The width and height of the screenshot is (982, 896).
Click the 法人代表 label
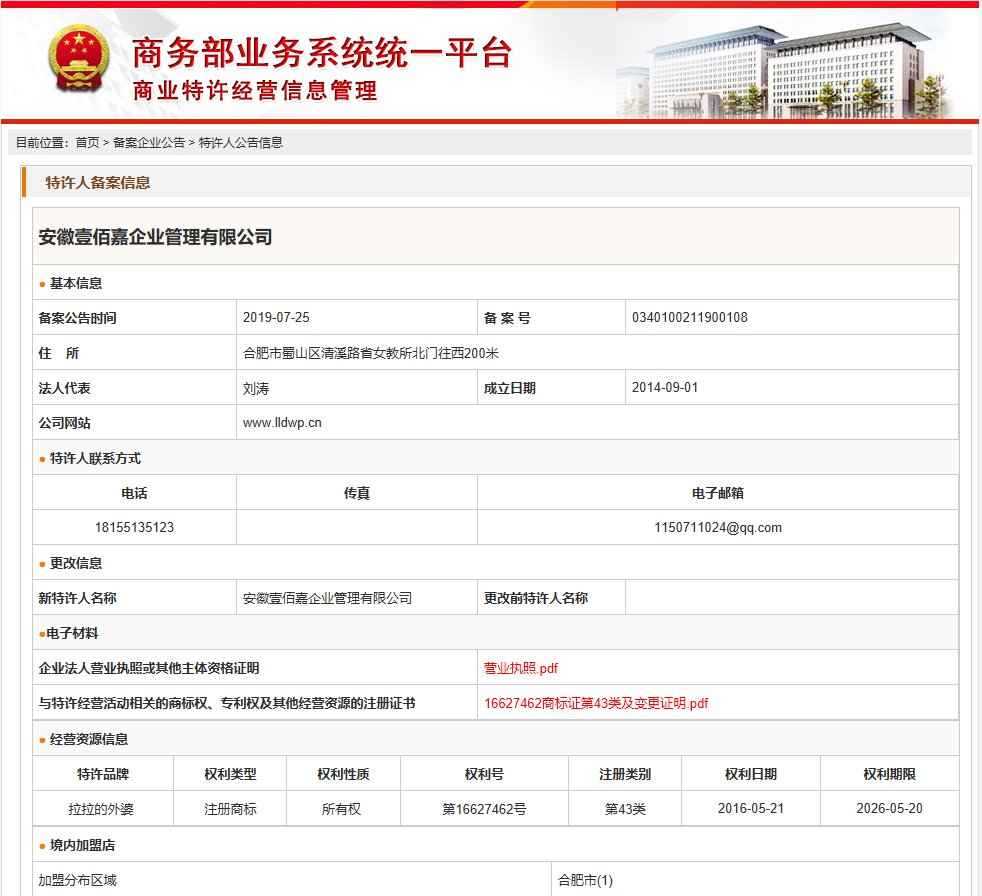(65, 388)
